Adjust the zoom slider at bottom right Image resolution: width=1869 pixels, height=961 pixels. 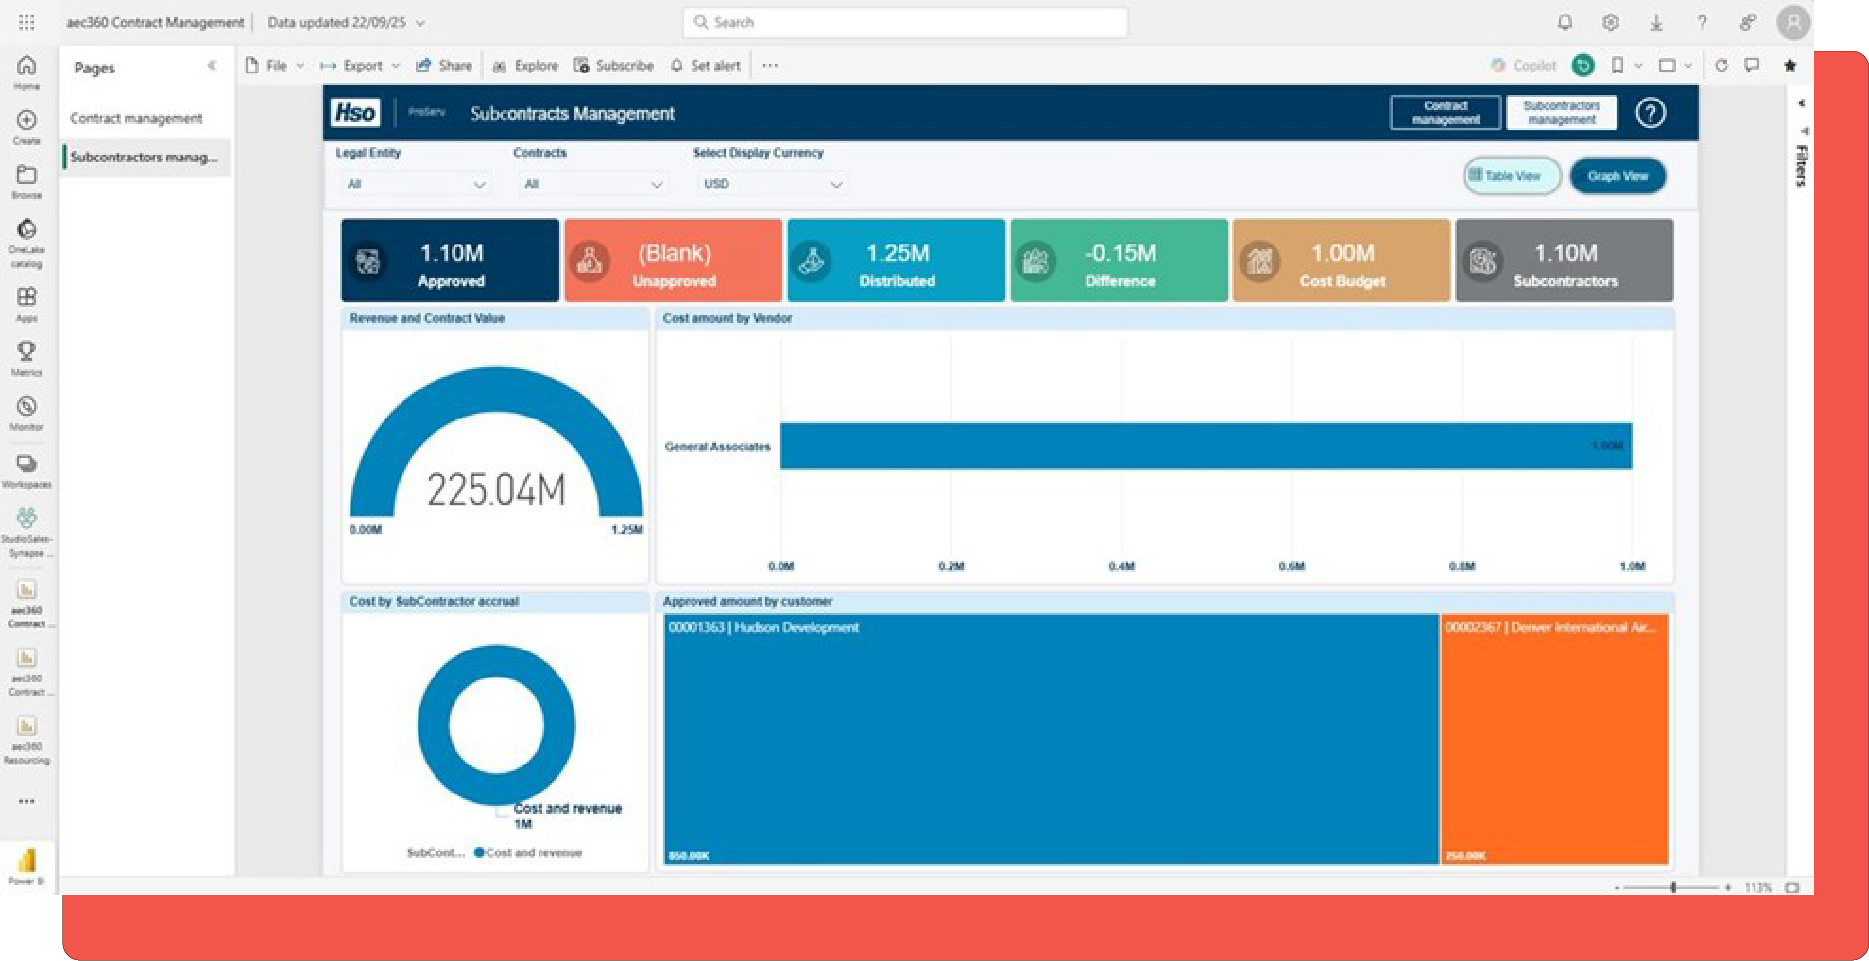tap(1673, 887)
